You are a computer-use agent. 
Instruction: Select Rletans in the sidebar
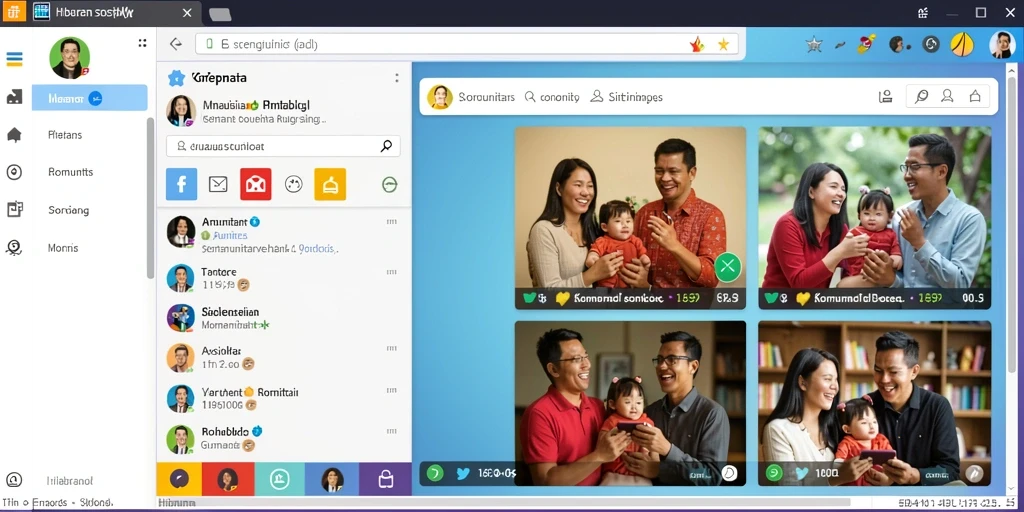(65, 135)
